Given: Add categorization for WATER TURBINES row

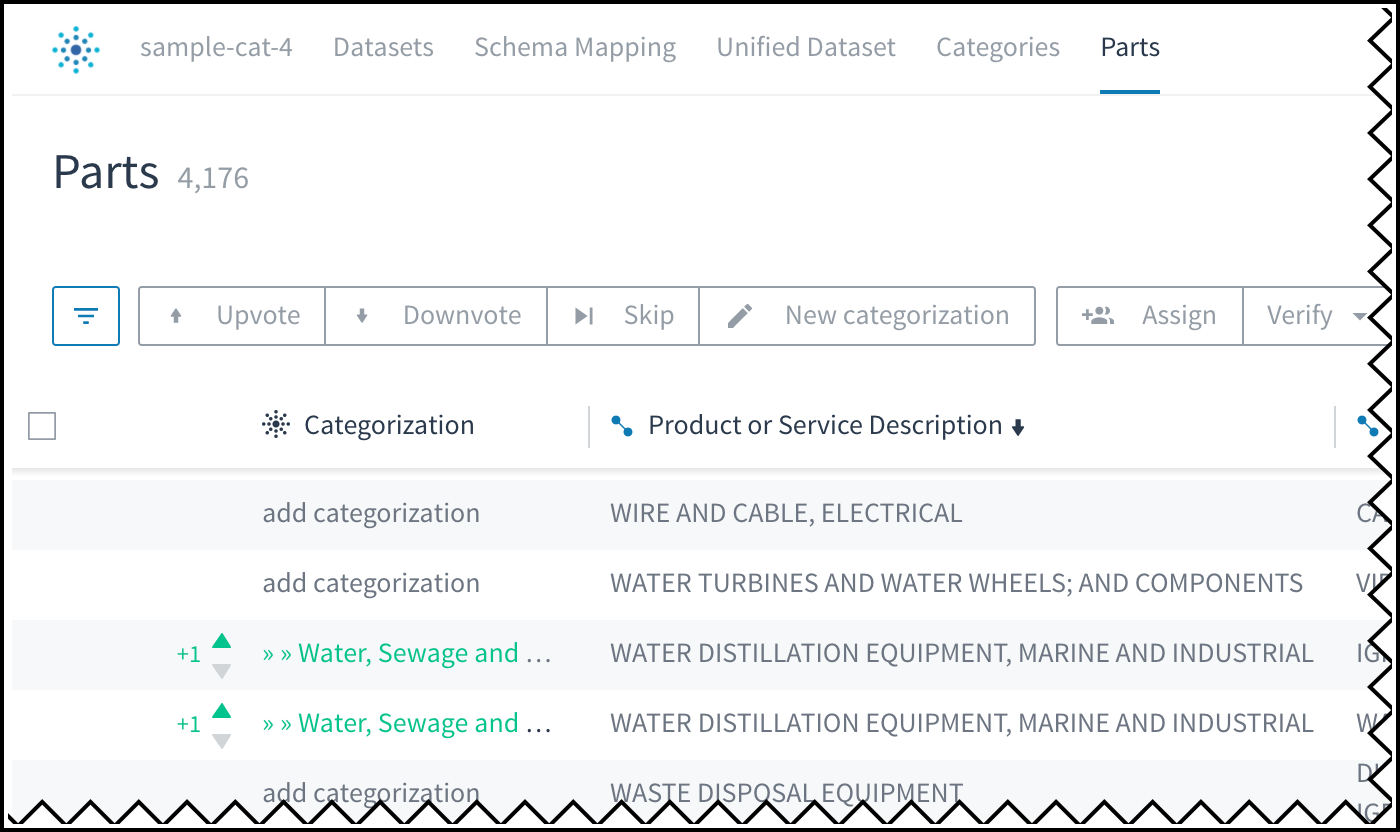Looking at the screenshot, I should click(371, 583).
